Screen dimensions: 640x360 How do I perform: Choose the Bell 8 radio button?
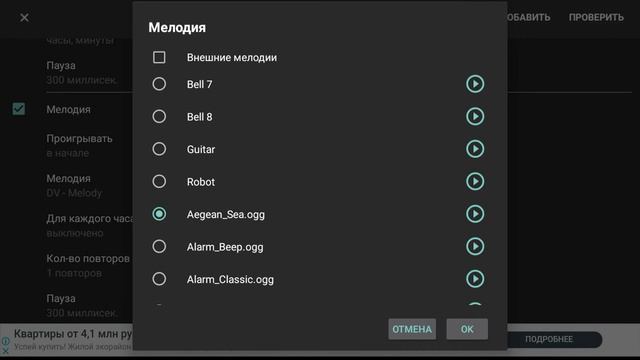click(x=159, y=117)
